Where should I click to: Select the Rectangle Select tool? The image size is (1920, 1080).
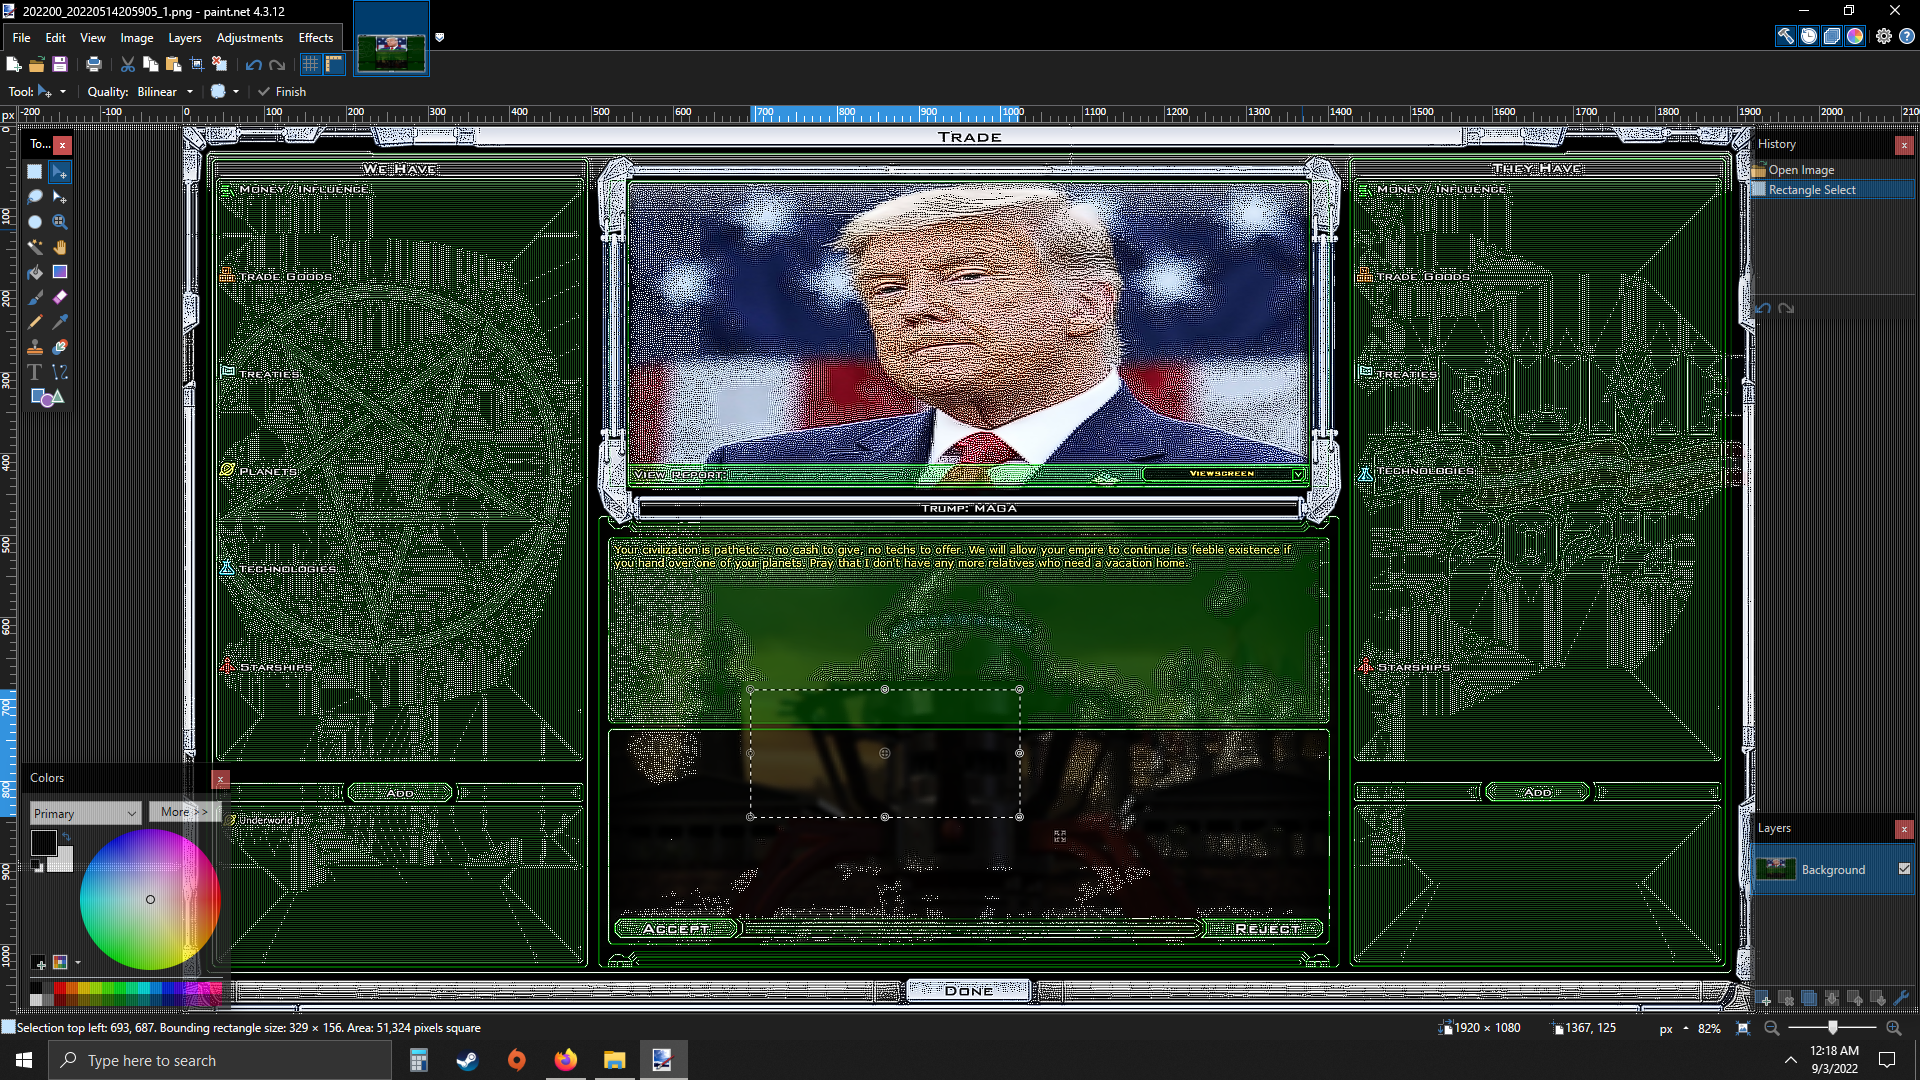click(35, 172)
